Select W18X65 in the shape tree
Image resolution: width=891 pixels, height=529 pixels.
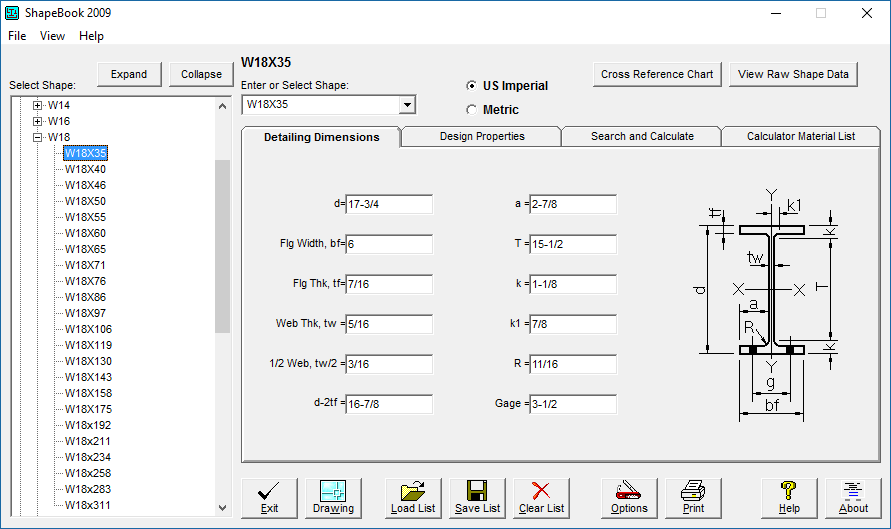pos(85,249)
